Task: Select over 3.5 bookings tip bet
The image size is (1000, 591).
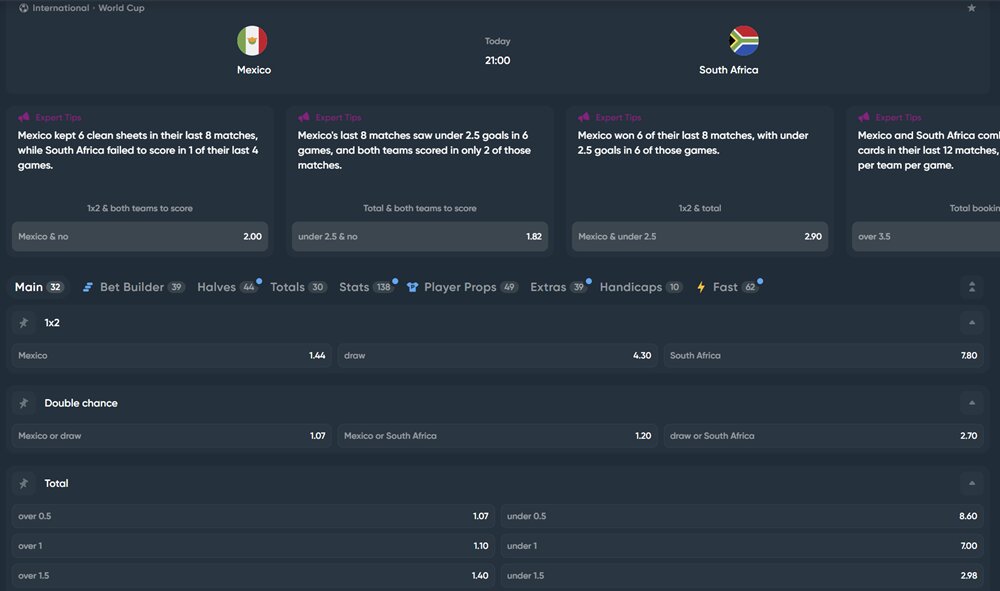Action: click(926, 237)
